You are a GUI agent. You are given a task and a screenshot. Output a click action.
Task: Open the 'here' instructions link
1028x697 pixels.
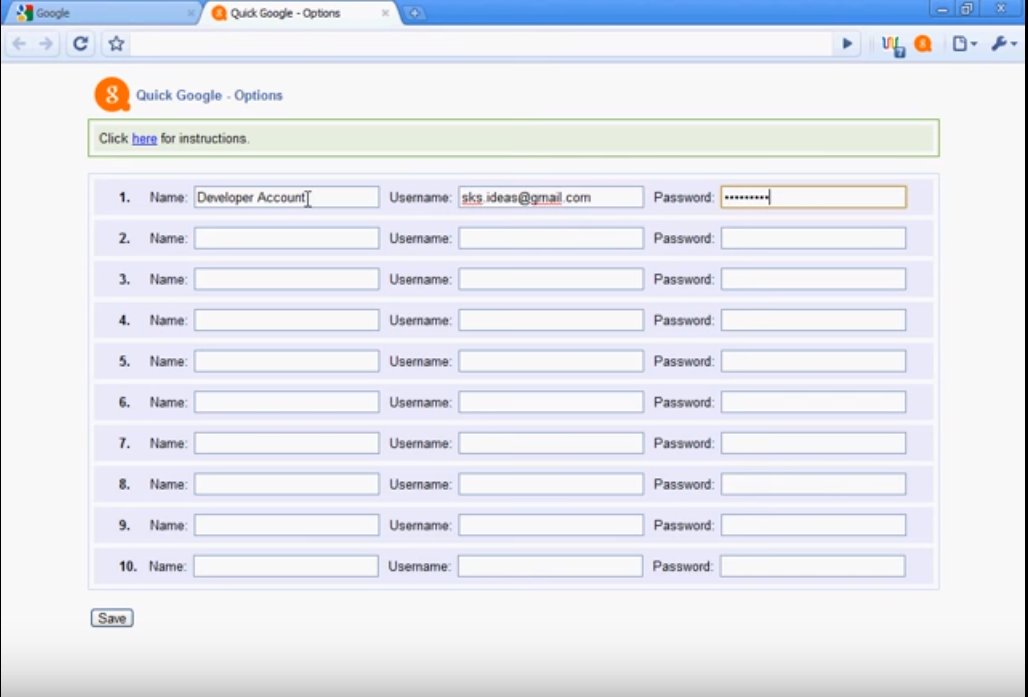pos(144,139)
